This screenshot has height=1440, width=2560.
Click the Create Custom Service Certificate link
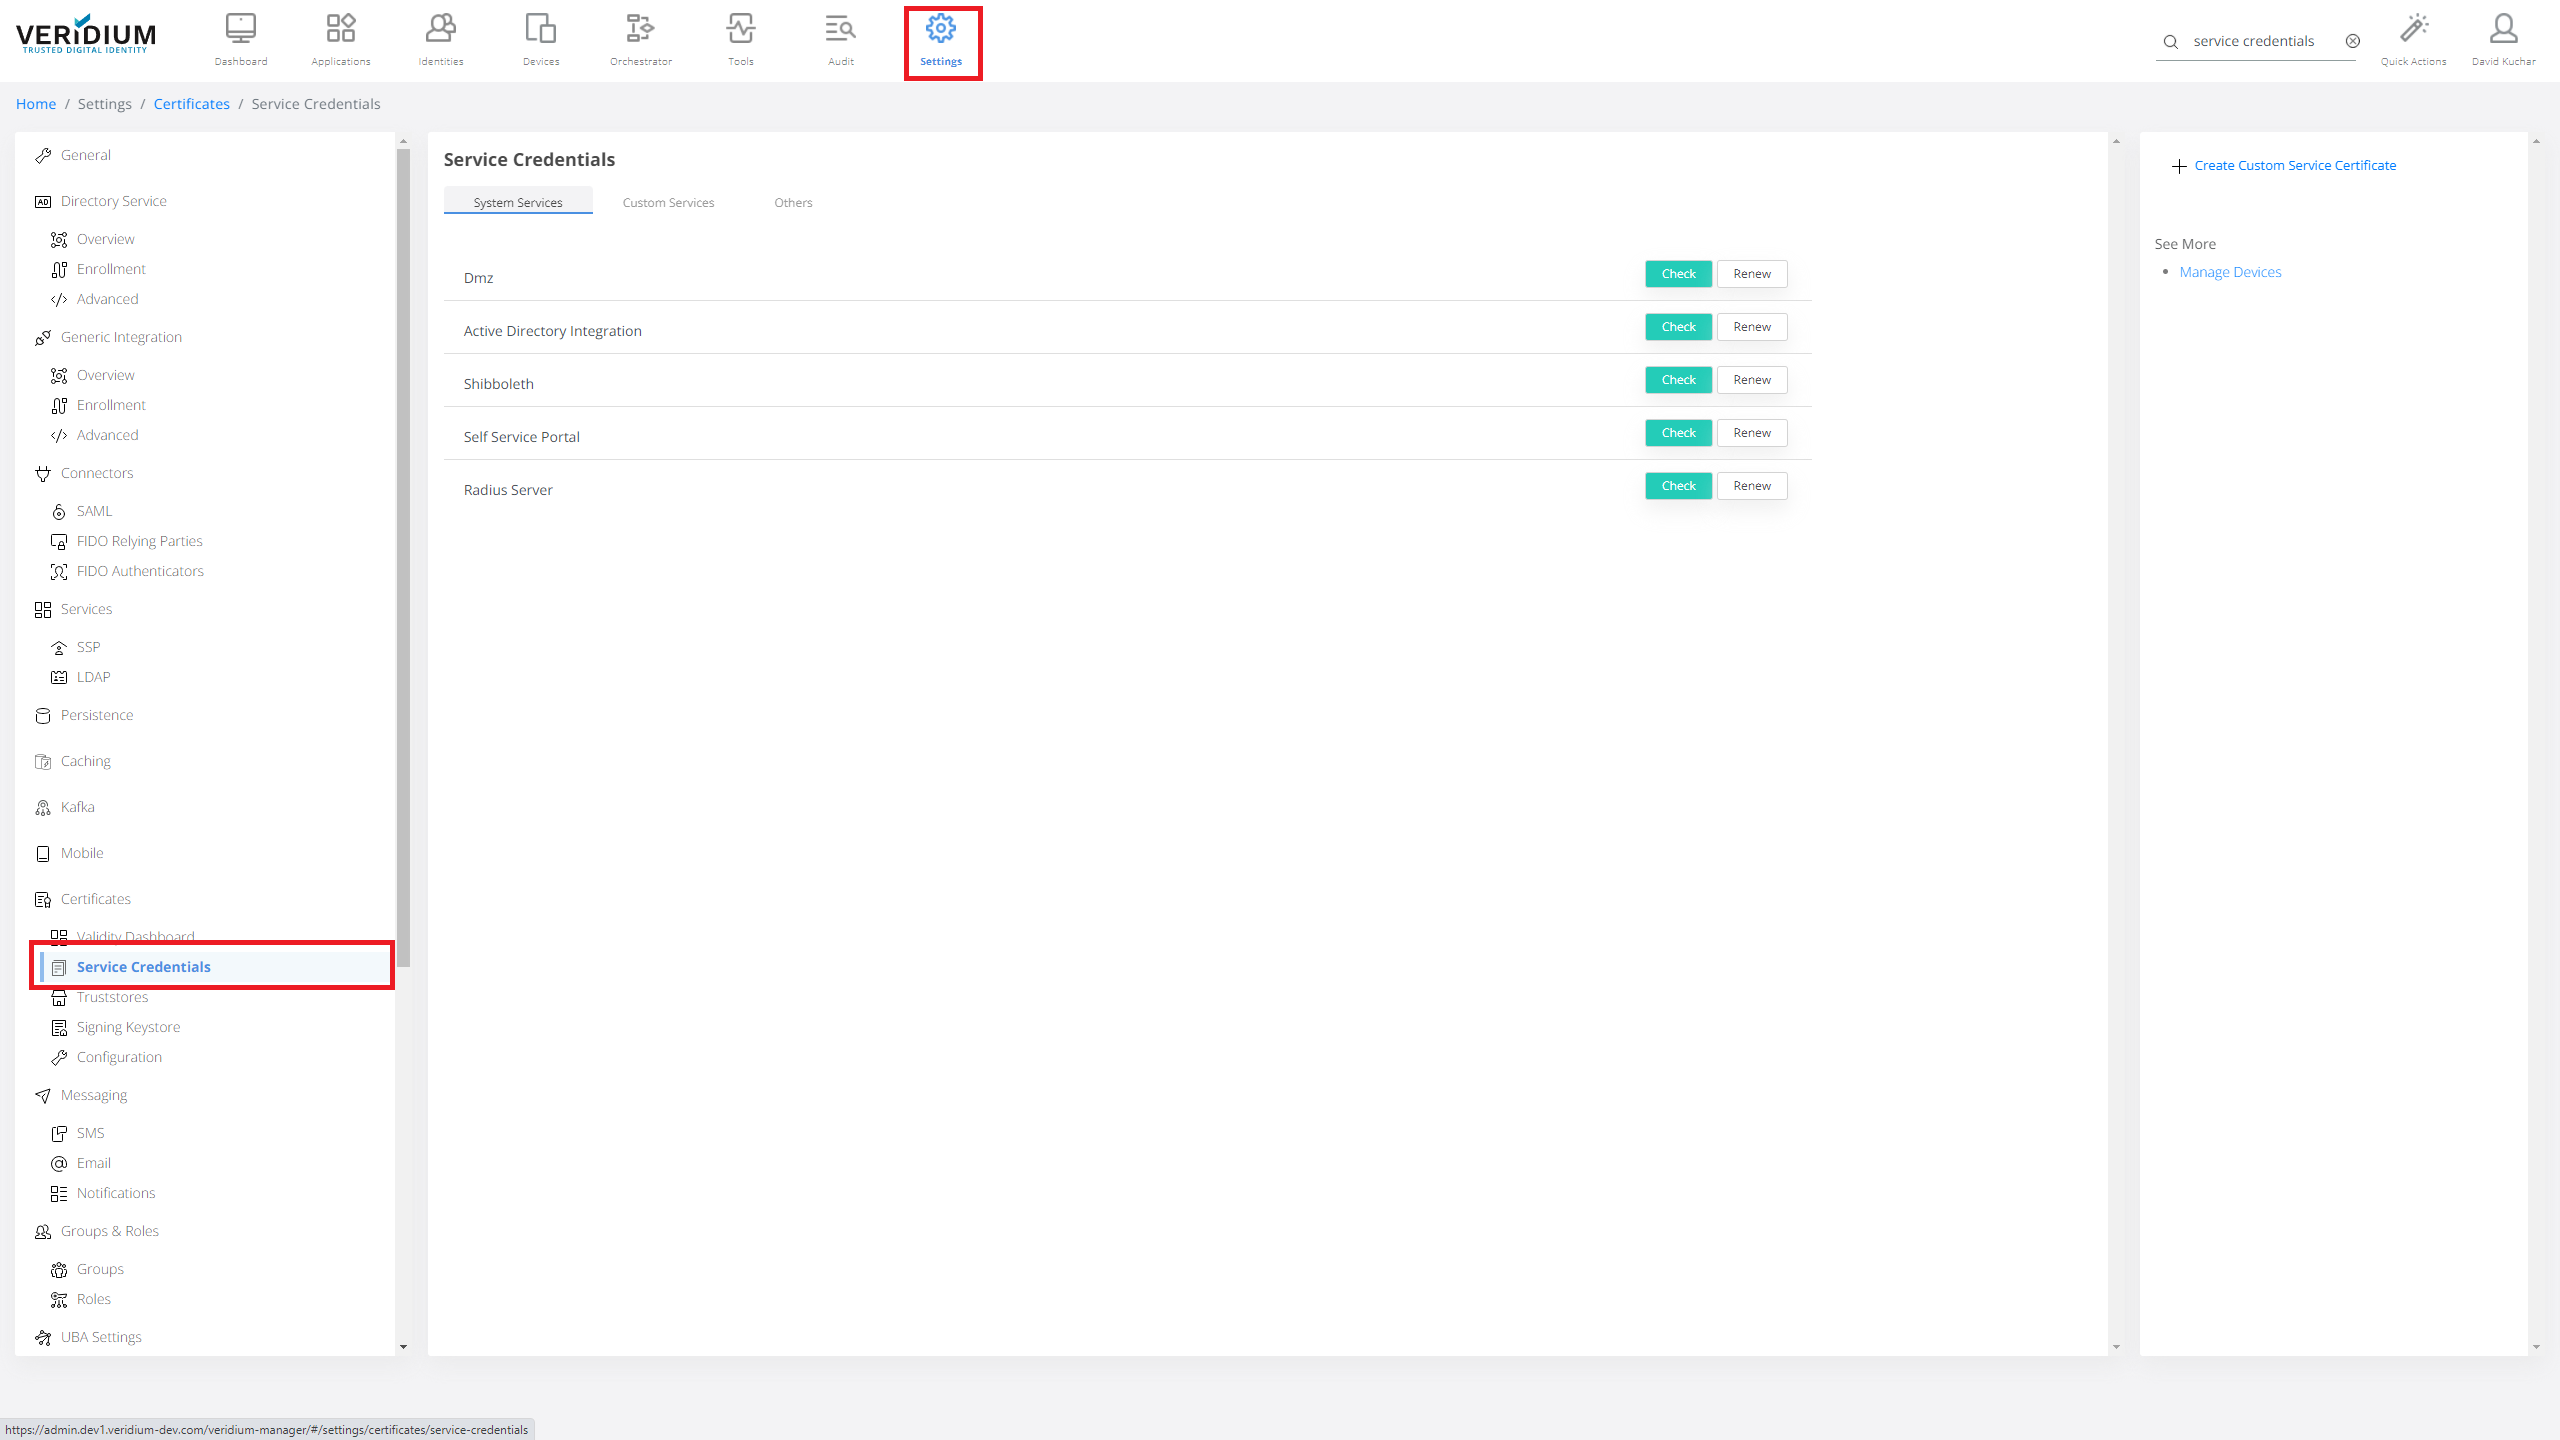[2294, 165]
